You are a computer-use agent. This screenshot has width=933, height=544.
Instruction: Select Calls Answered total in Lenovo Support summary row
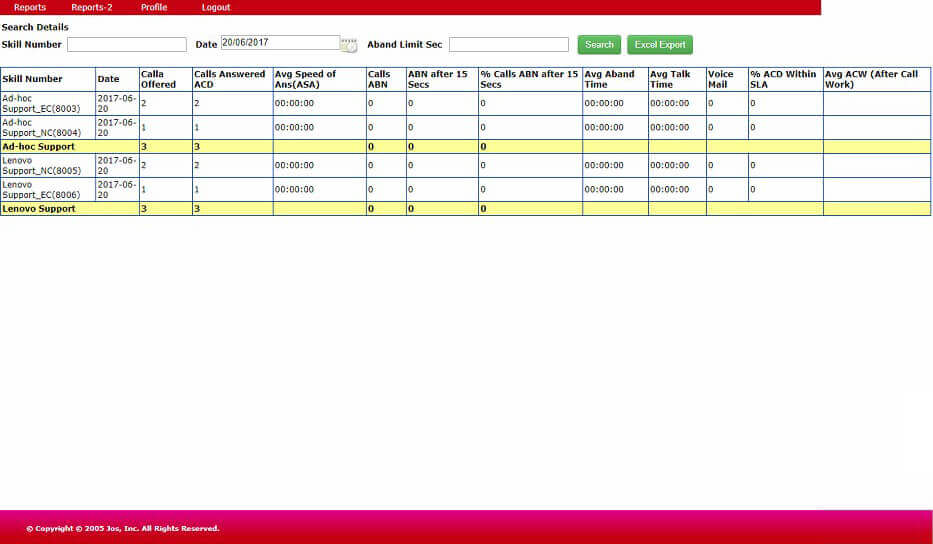pos(233,208)
